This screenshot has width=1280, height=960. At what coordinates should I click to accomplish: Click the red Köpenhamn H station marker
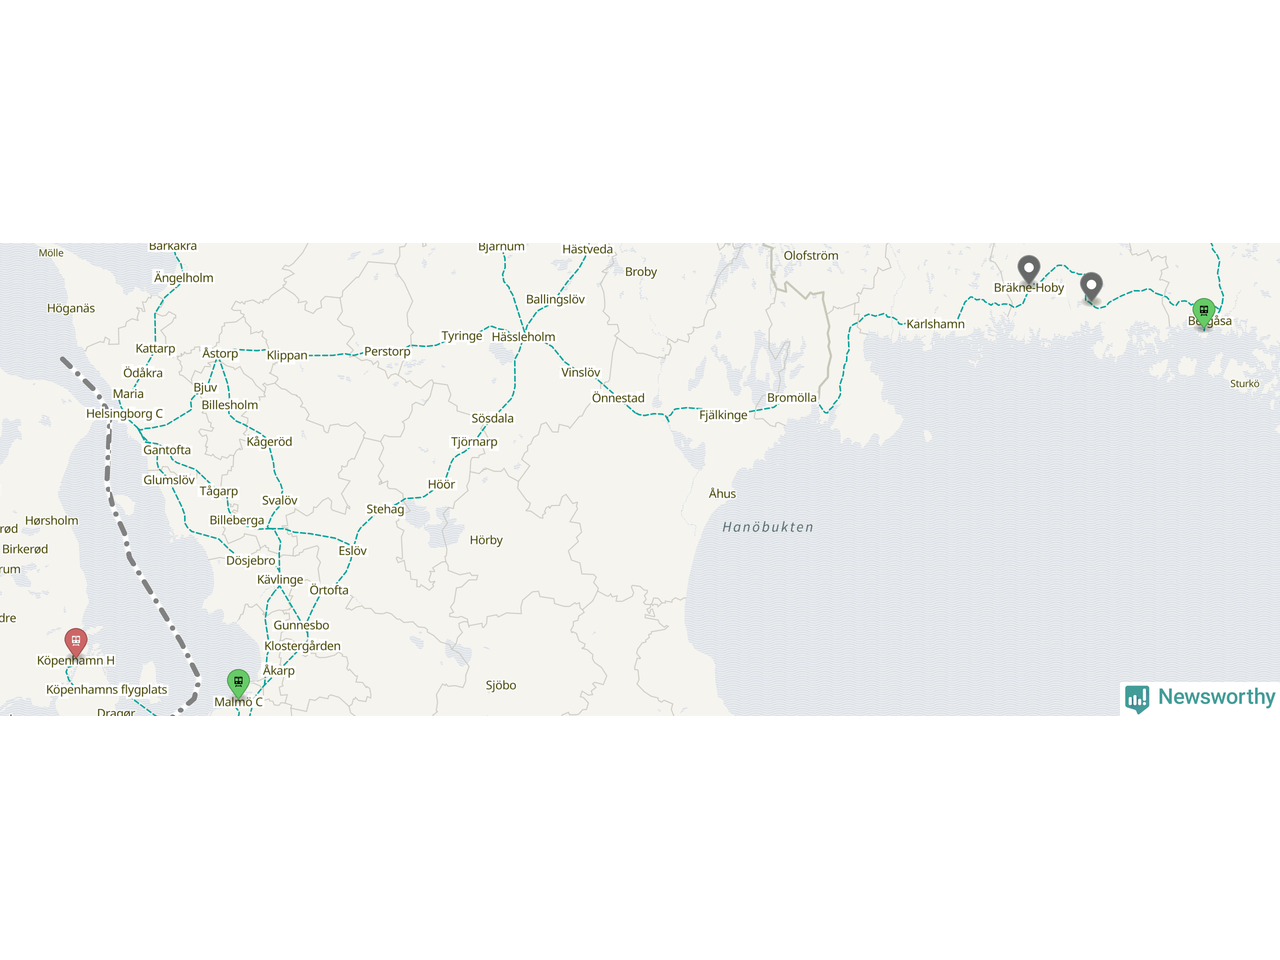pos(76,642)
